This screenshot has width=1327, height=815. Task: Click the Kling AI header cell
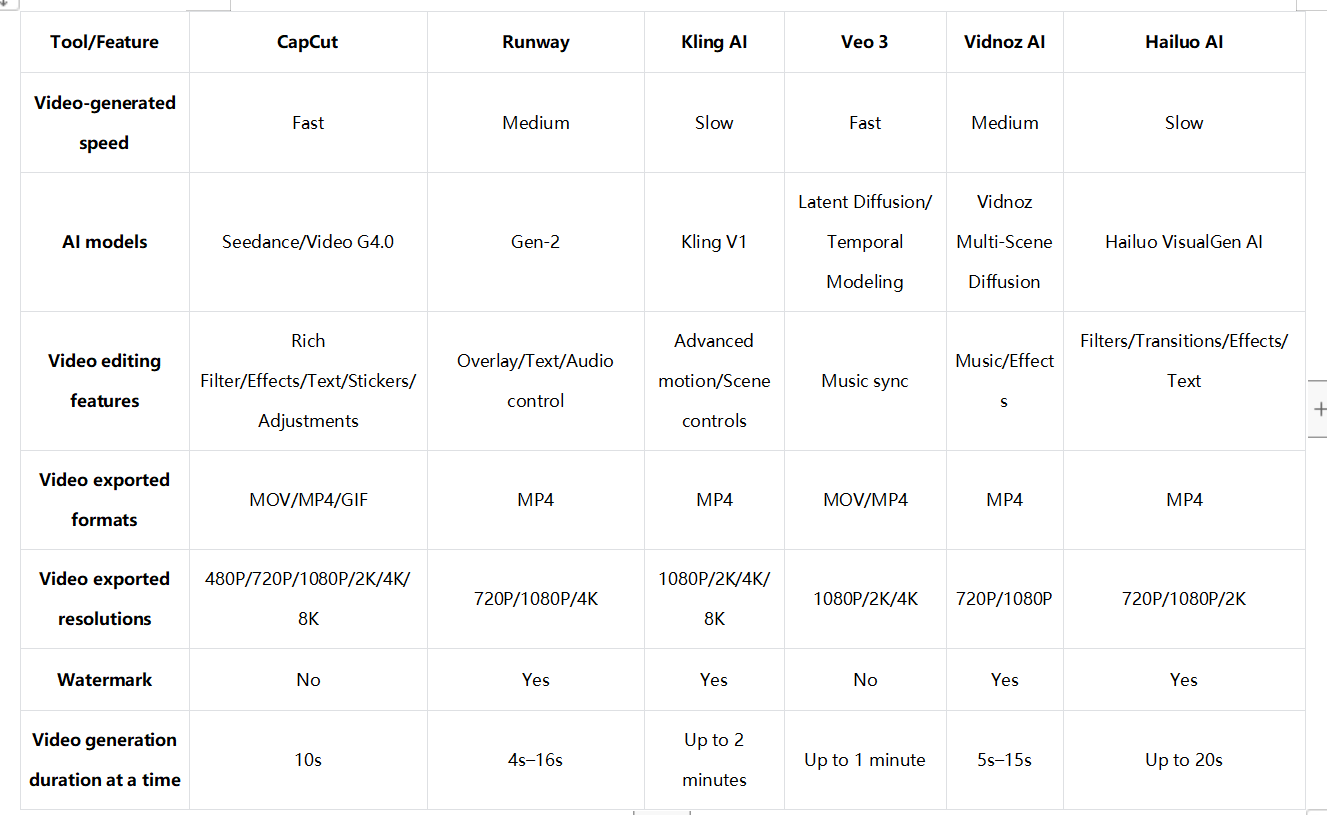(714, 42)
